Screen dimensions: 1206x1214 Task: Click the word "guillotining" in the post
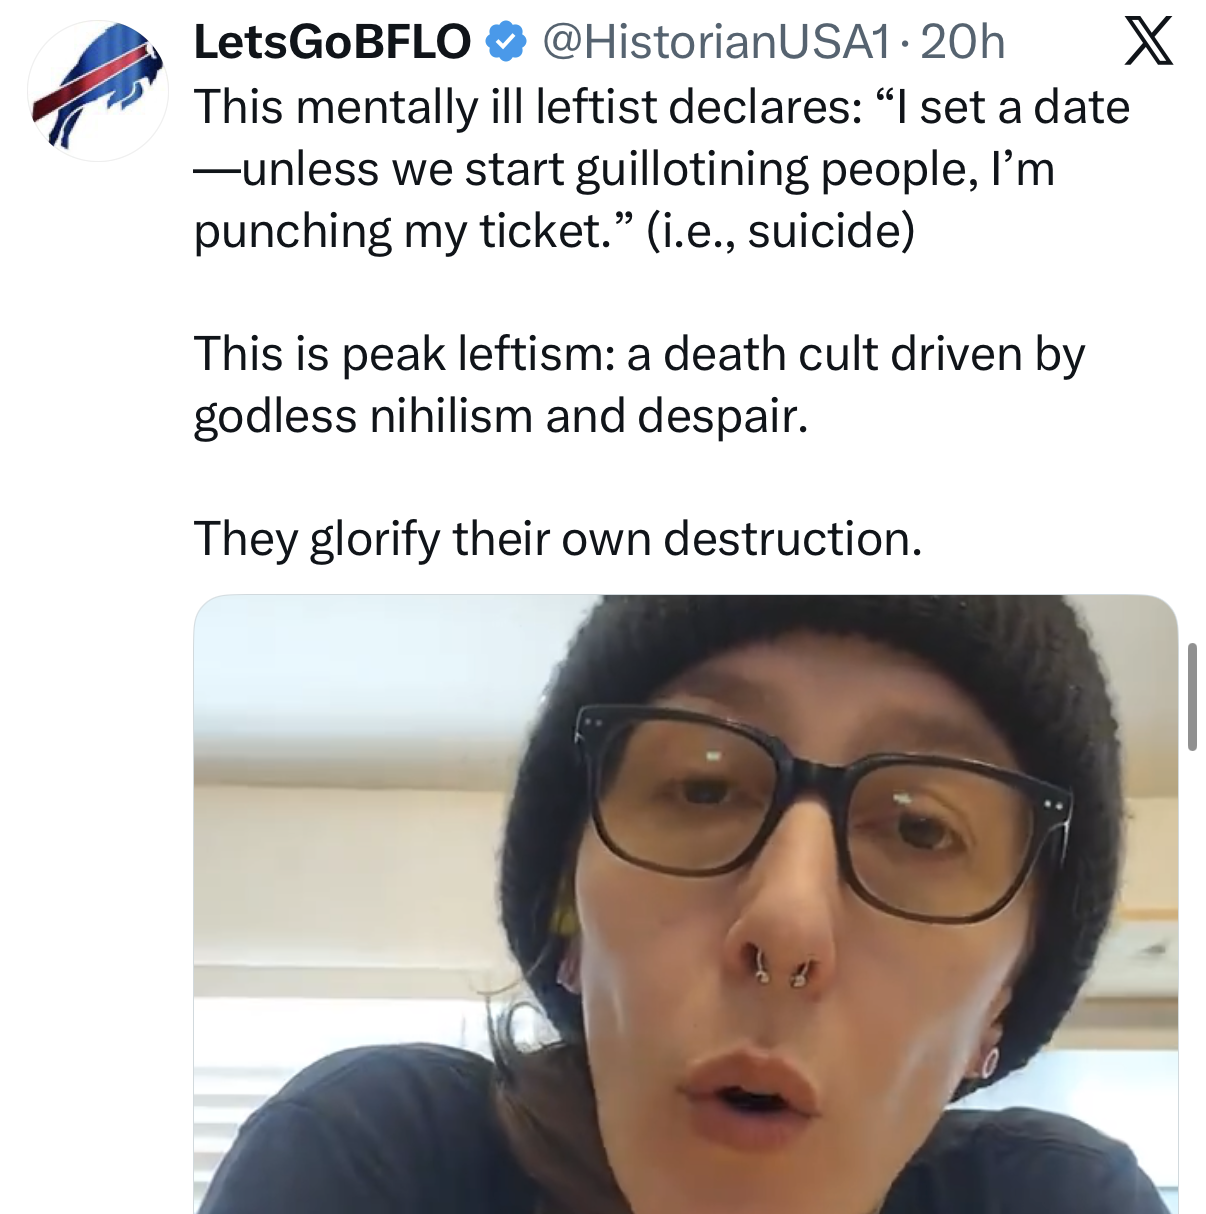point(692,169)
